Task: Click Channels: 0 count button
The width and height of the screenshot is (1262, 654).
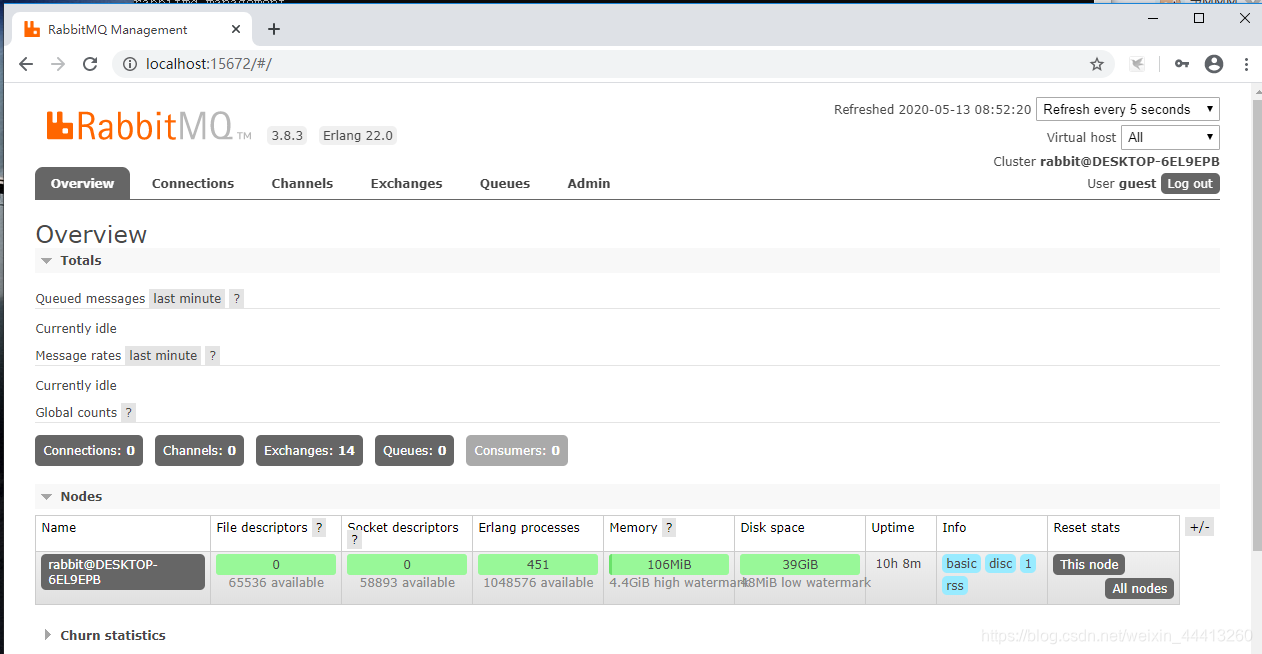Action: click(x=200, y=450)
